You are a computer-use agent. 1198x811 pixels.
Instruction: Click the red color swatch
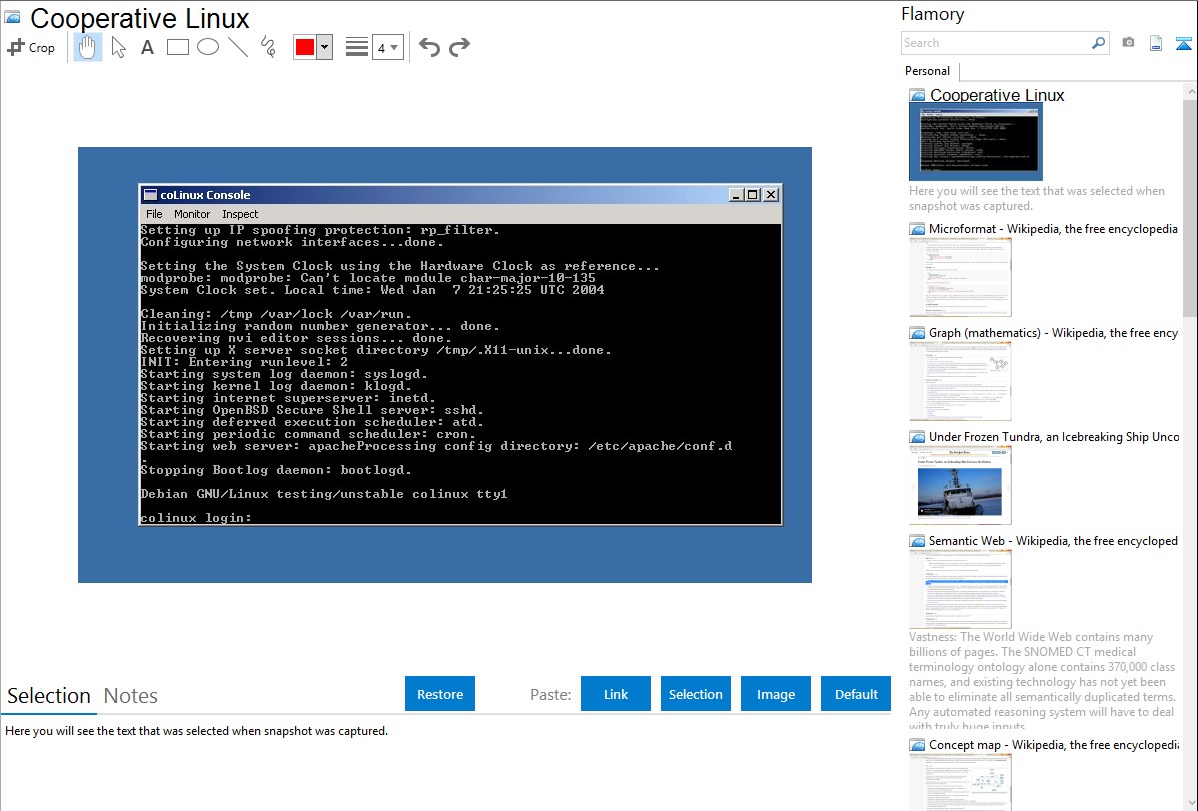305,47
